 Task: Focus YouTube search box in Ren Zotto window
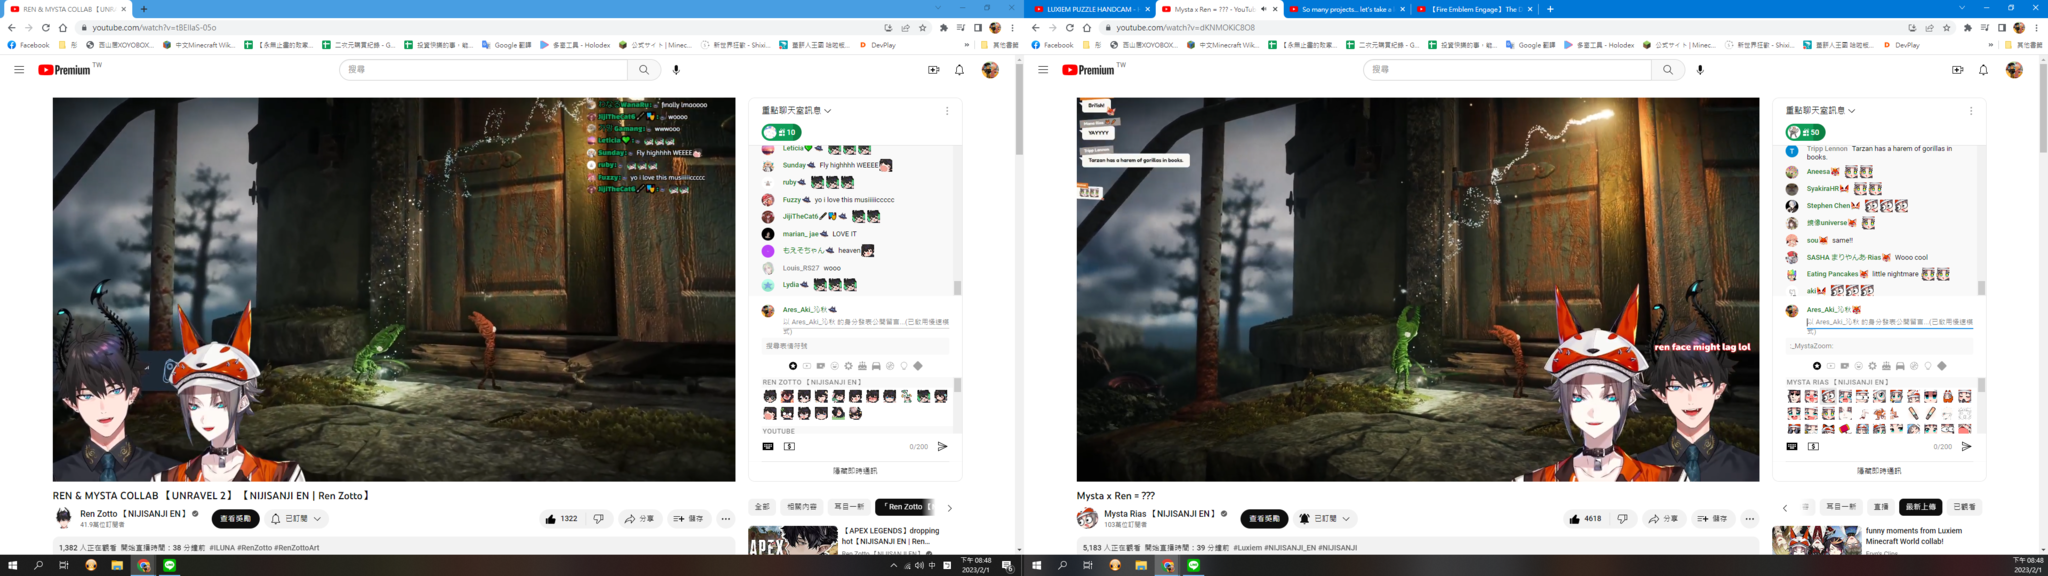(484, 70)
